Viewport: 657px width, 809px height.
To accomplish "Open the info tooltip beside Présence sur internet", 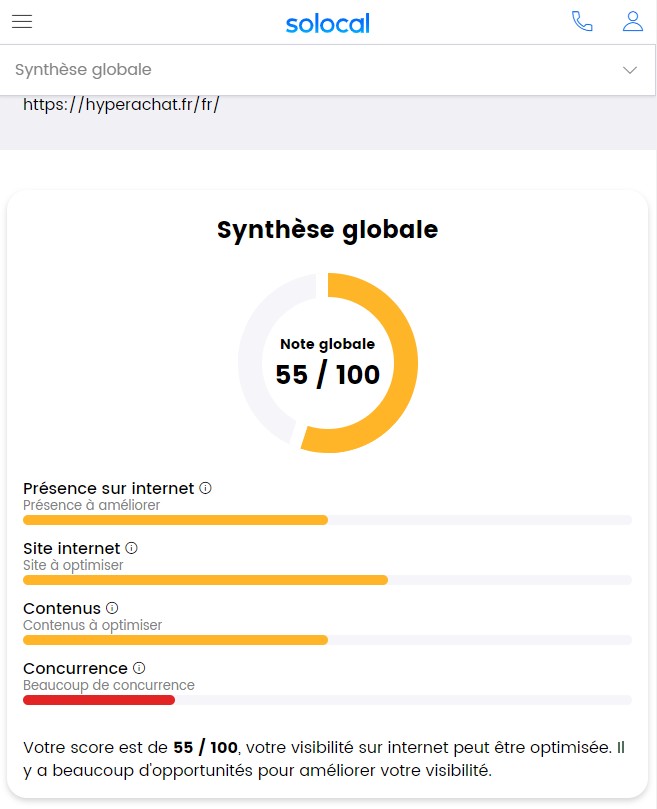I will [x=205, y=487].
